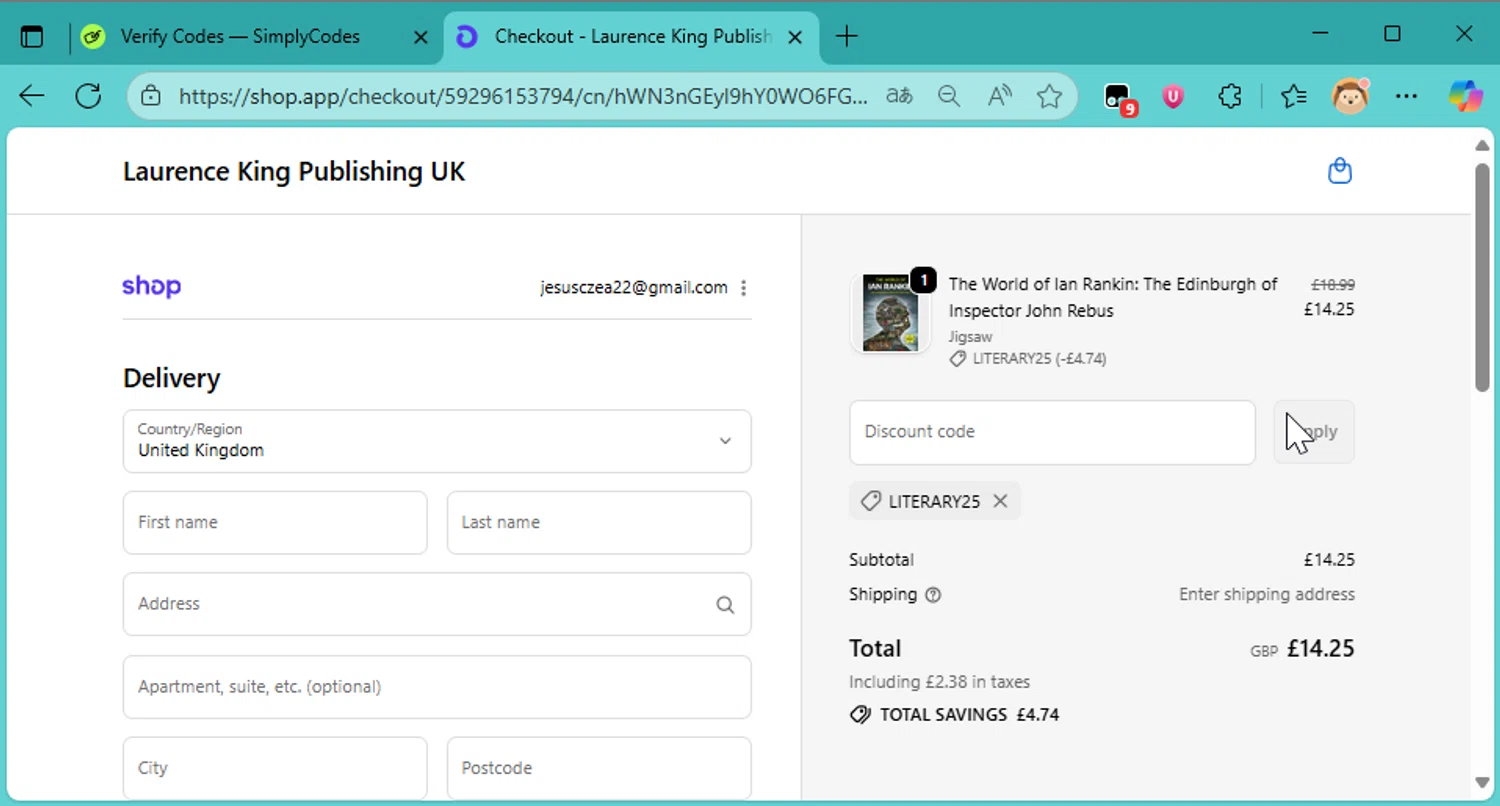Screen dimensions: 1500x806
Task: Click the Apartment, suite, etc. field
Action: (437, 687)
